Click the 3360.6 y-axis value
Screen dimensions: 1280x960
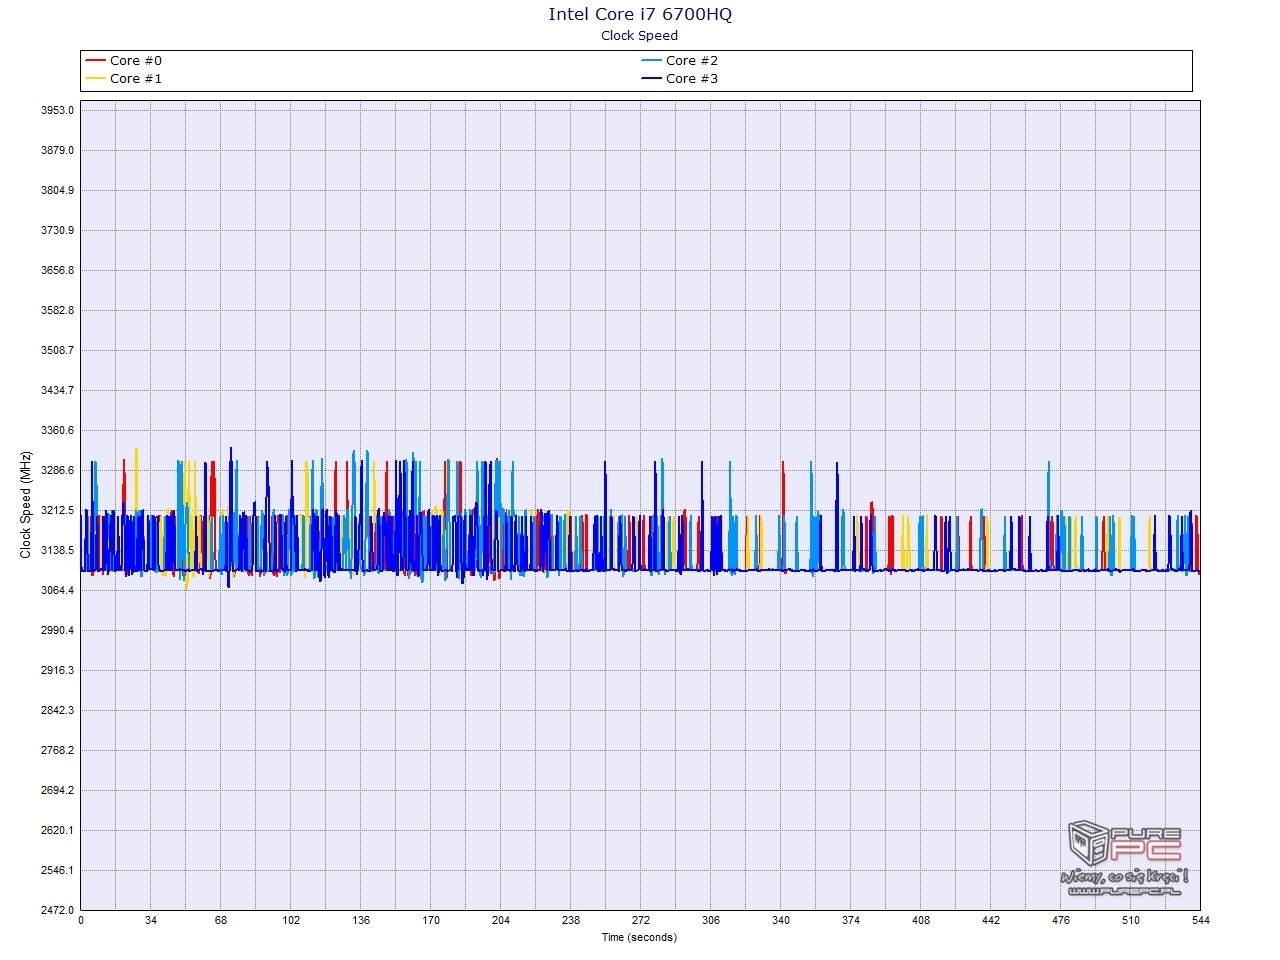(x=57, y=430)
